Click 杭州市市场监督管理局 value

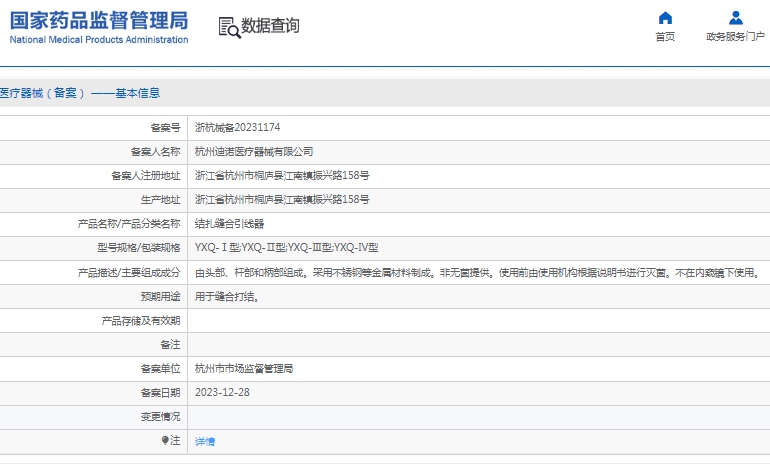(244, 369)
